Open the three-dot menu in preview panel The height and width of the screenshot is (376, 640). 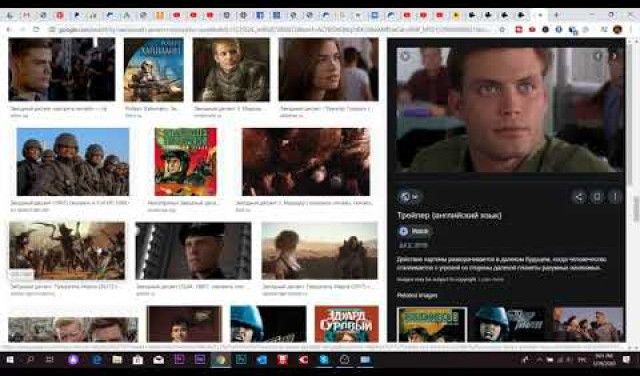point(615,197)
